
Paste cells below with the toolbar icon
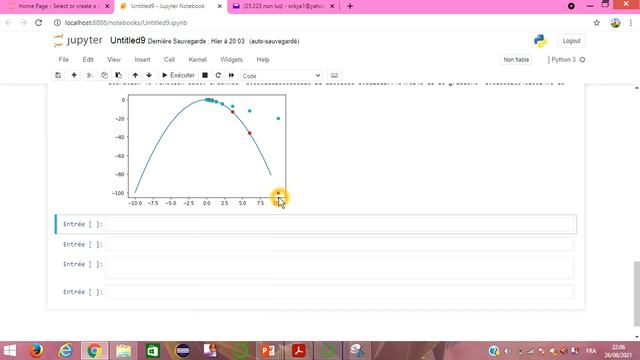point(118,76)
